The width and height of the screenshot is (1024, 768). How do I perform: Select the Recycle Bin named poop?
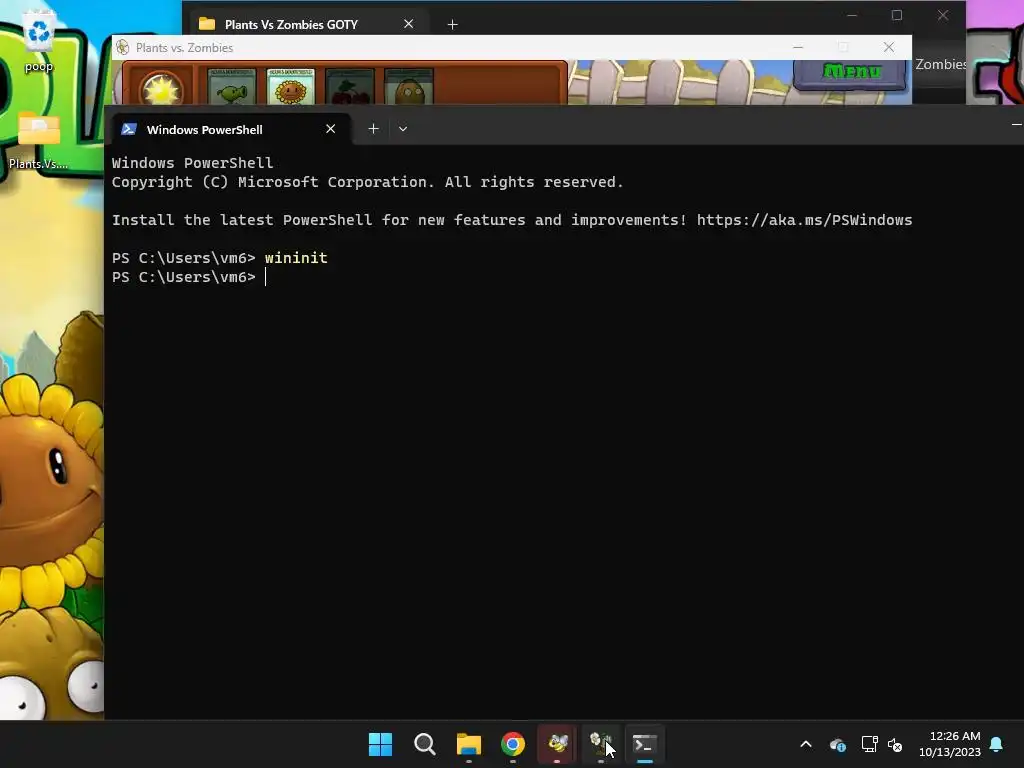point(39,42)
